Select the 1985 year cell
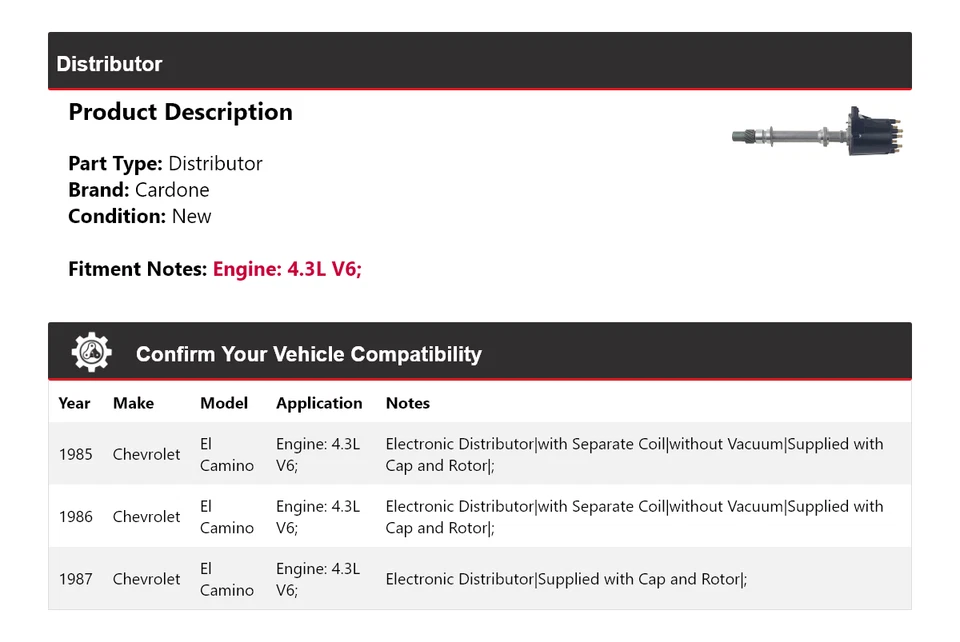Screen dimensions: 960x642 click(75, 454)
